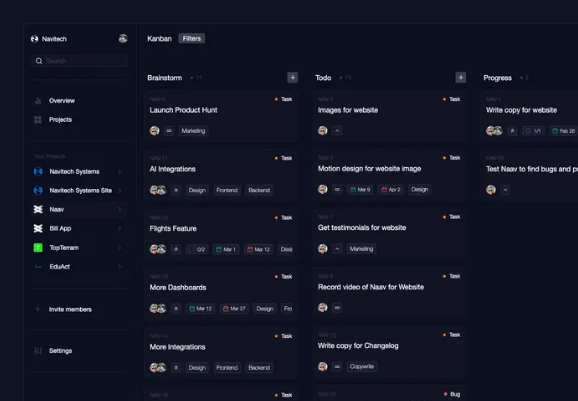Image resolution: width=578 pixels, height=401 pixels.
Task: Expand the EduAct chevron
Action: click(x=119, y=266)
